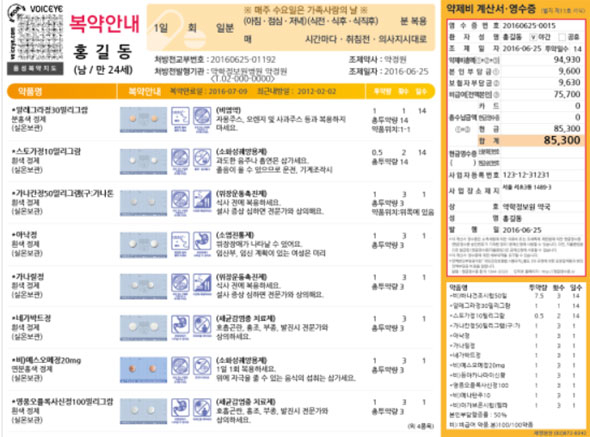Open the orange 비)에스오메정20mg pill photo
Viewport: 590px width, 437px height.
(x=143, y=370)
